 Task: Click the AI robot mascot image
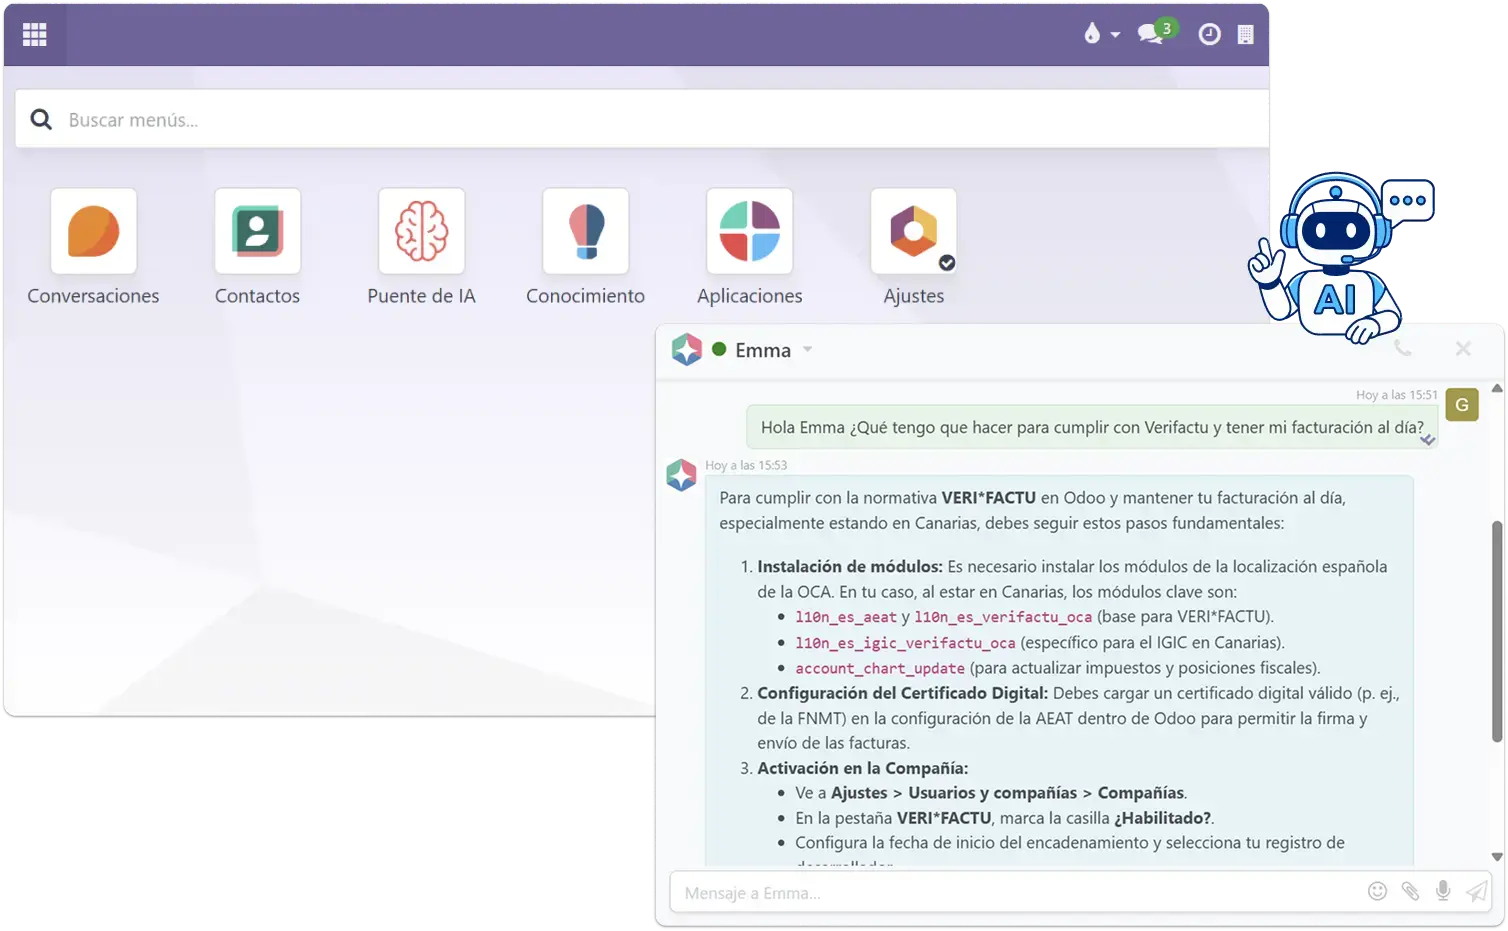point(1341,257)
